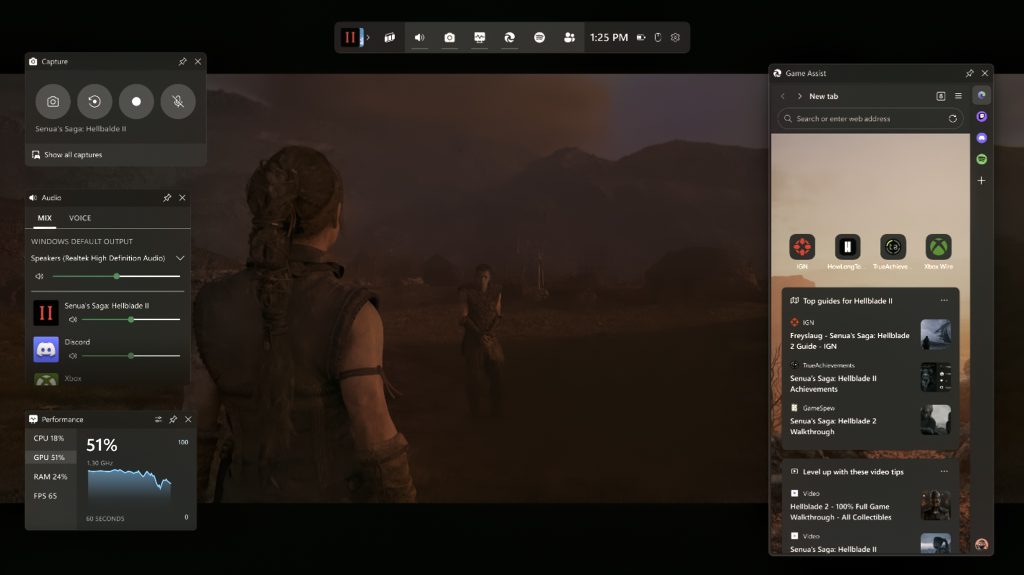The height and width of the screenshot is (575, 1024).
Task: Open Game Bar settings gear
Action: [x=675, y=37]
